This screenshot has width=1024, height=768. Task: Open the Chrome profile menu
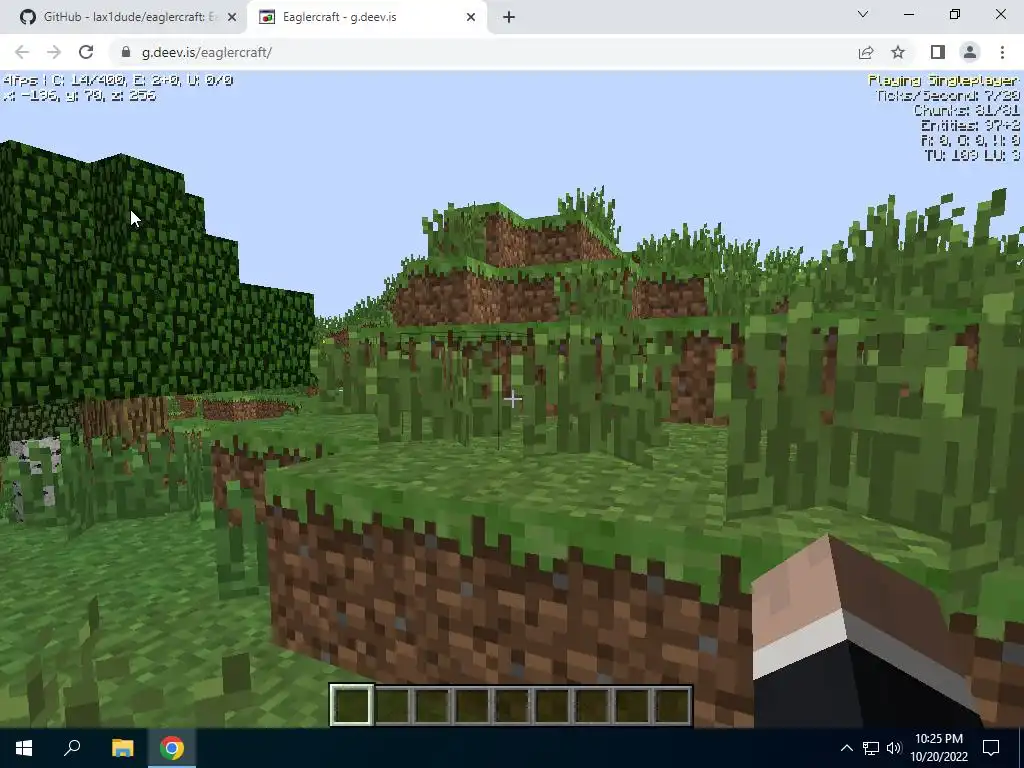[970, 52]
